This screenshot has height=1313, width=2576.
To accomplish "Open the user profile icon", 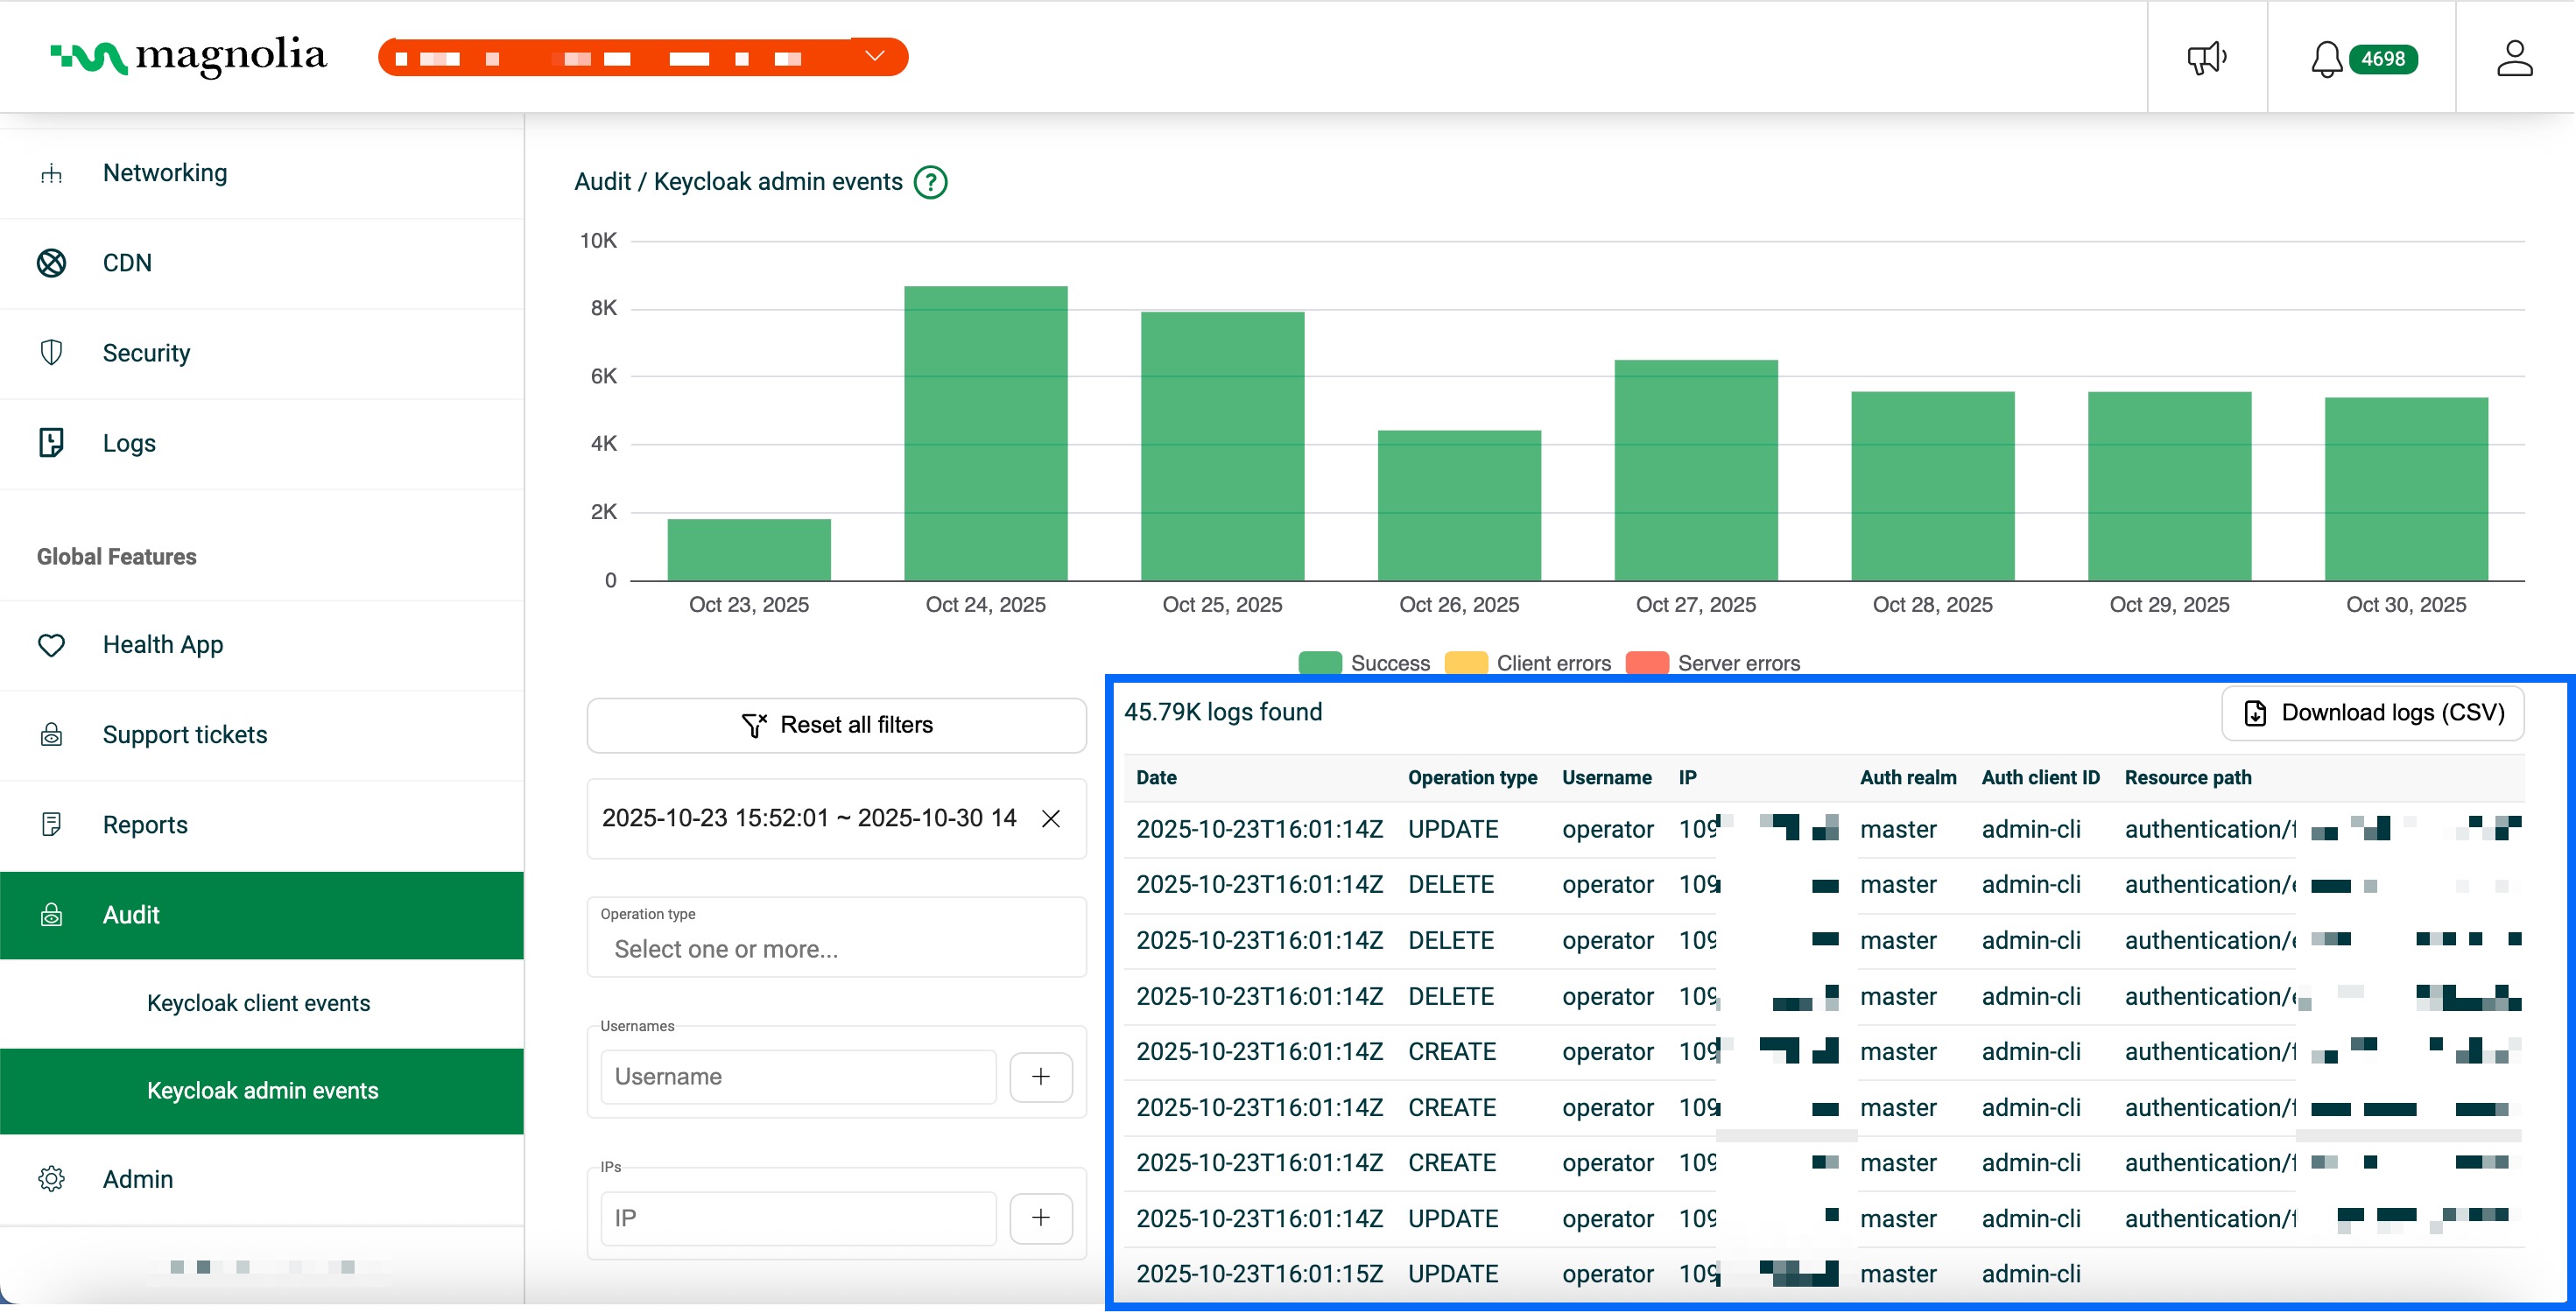I will 2517,57.
